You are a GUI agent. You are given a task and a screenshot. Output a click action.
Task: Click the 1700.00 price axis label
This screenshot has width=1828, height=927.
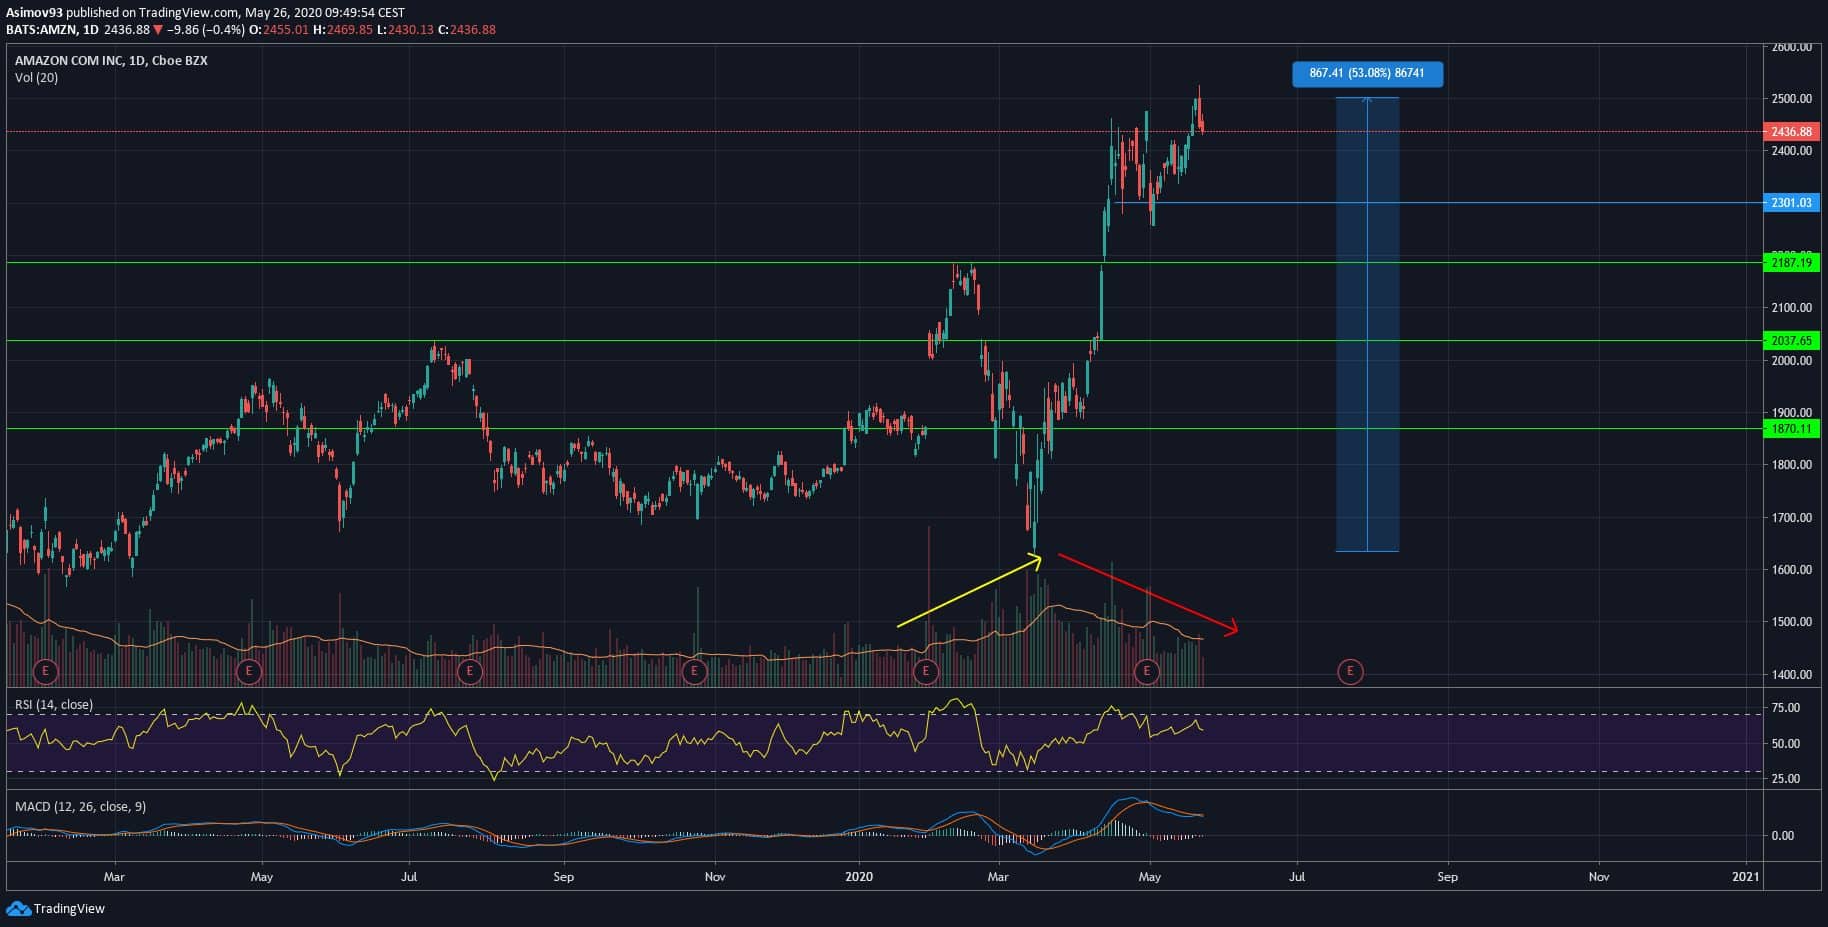coord(1791,518)
